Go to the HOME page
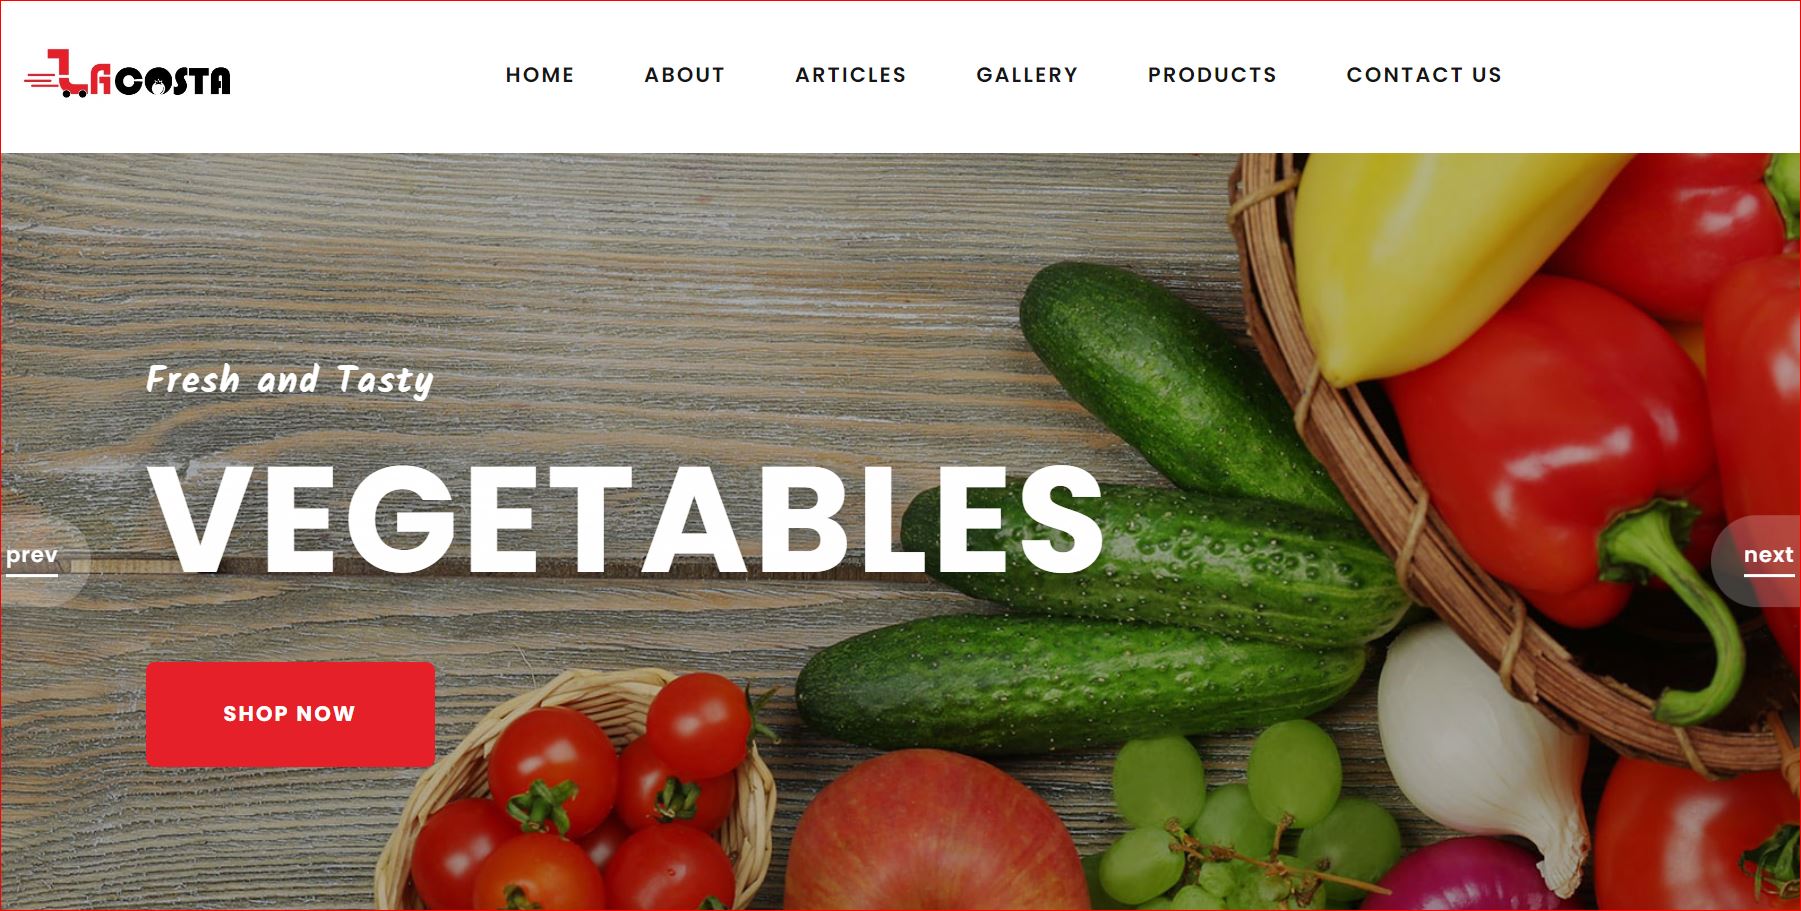The image size is (1801, 911). pos(540,75)
